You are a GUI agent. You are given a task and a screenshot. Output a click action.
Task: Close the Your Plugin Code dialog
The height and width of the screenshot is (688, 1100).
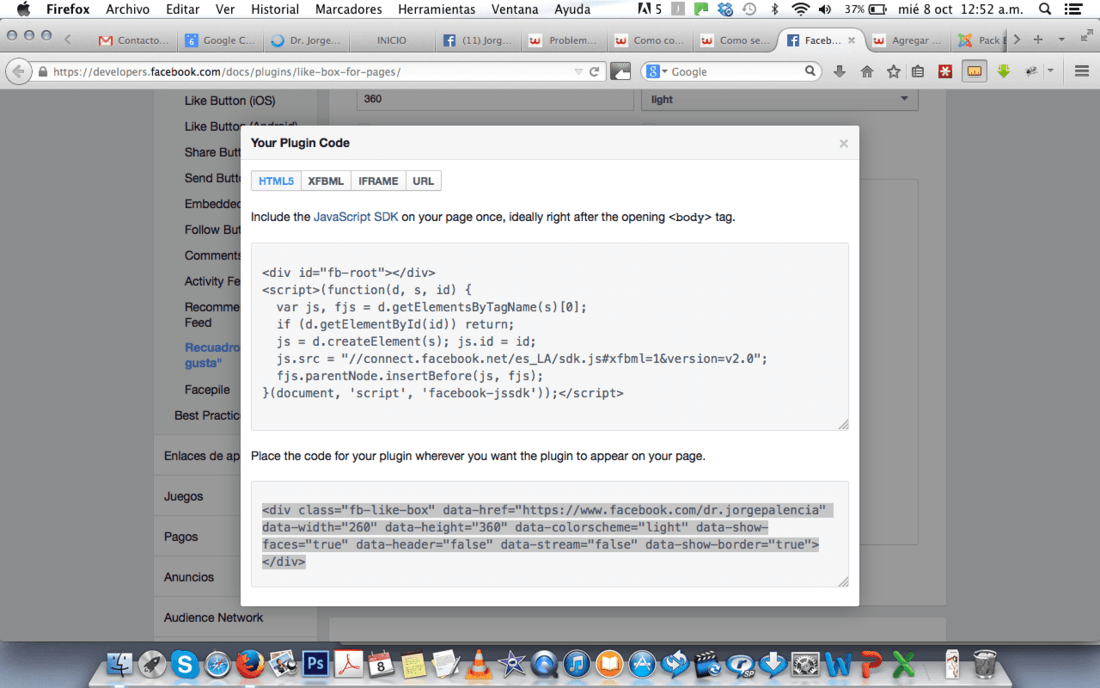point(843,144)
